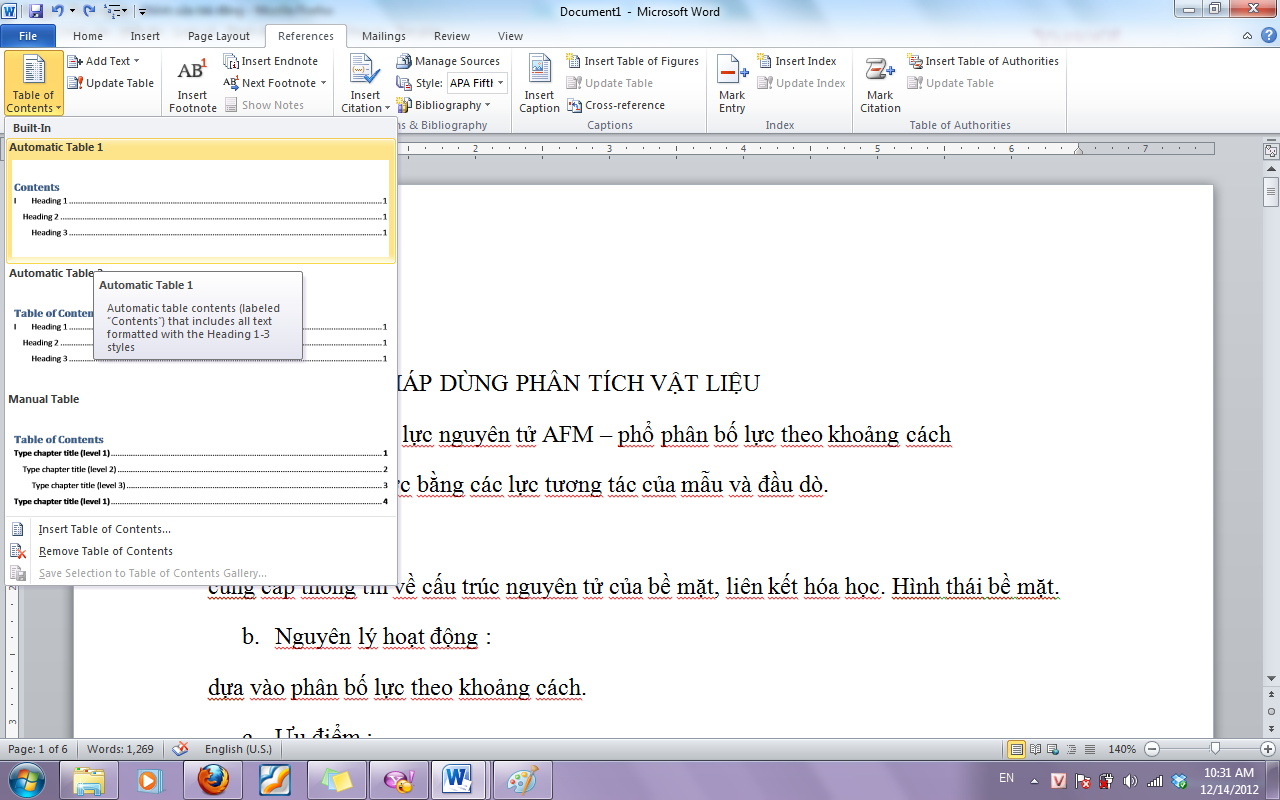This screenshot has width=1280, height=800.
Task: Click the Insert Caption icon
Action: coord(540,83)
